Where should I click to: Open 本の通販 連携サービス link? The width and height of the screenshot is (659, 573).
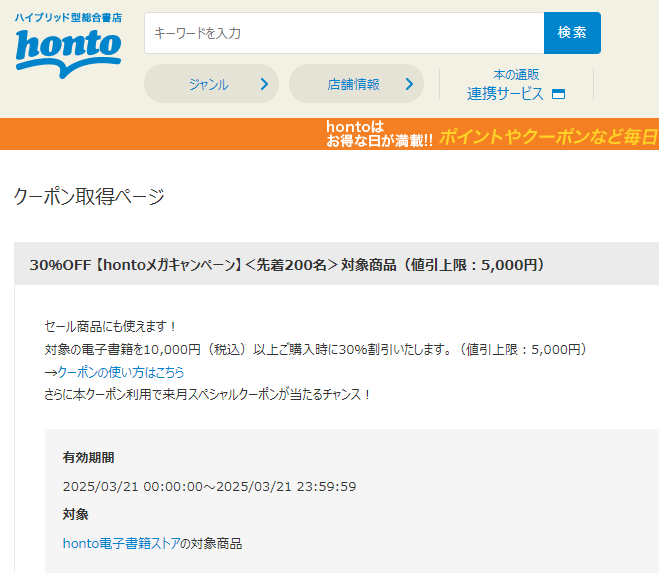pyautogui.click(x=516, y=84)
